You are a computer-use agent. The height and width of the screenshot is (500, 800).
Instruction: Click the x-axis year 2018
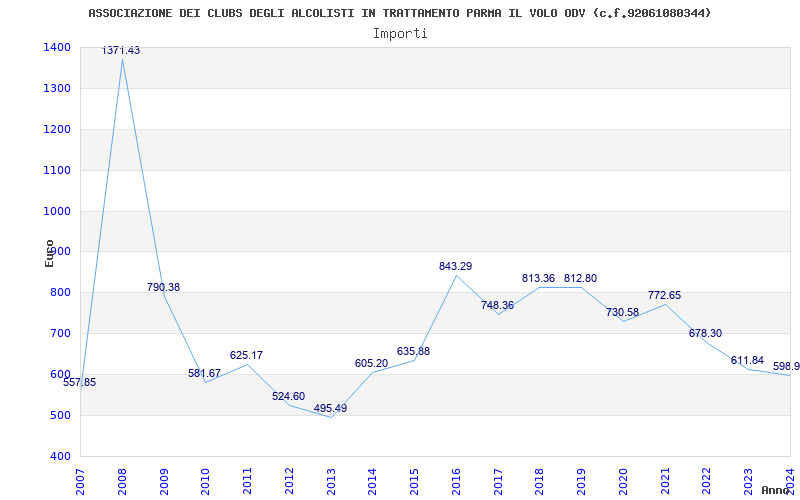[540, 482]
